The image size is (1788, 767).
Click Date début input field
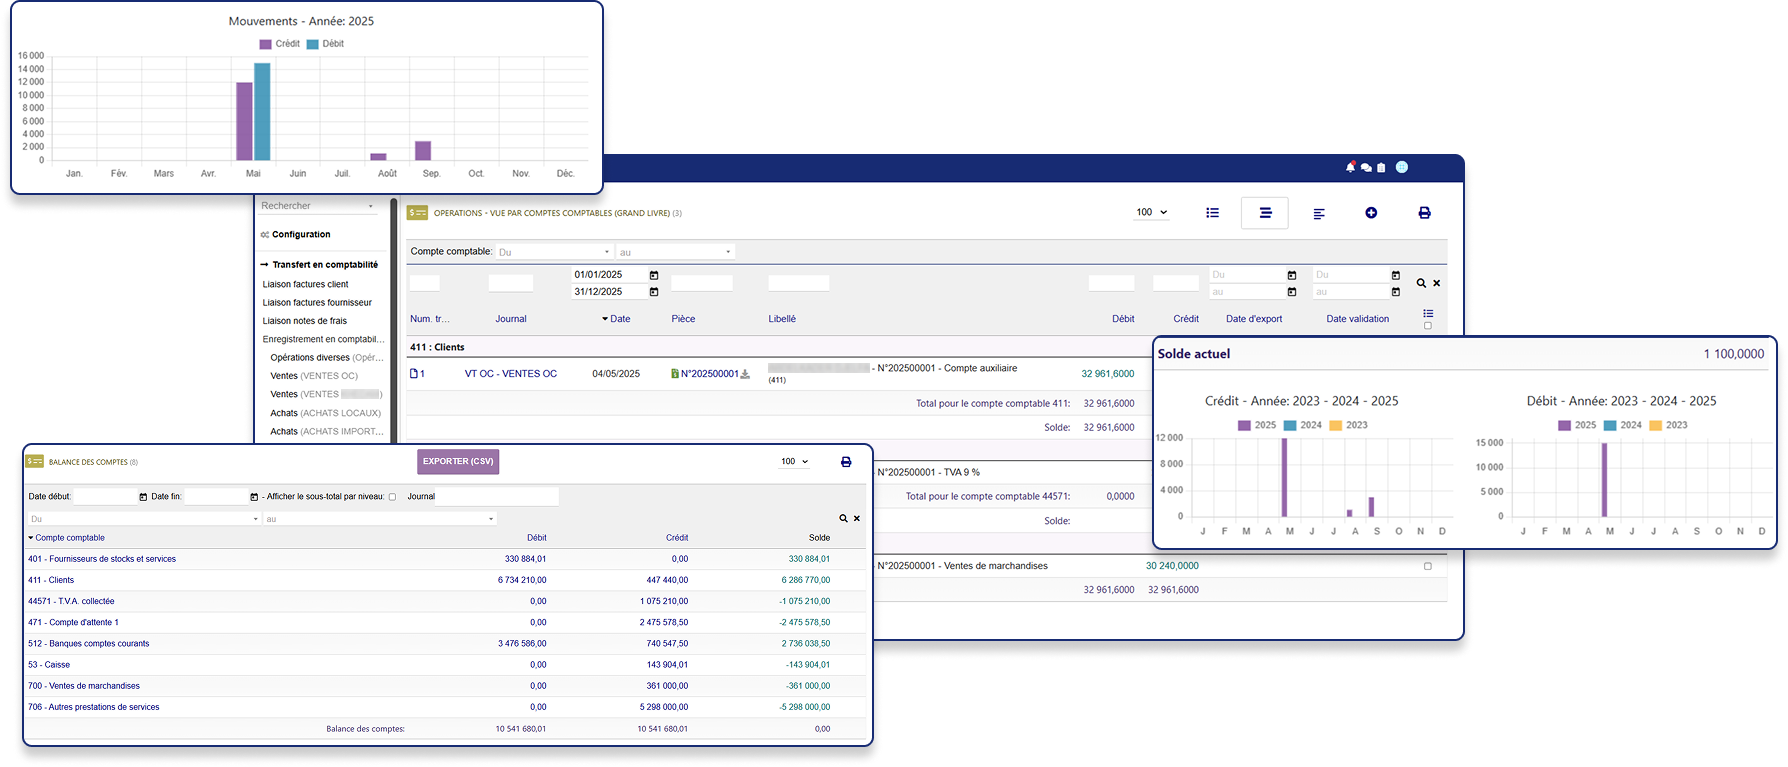coord(105,497)
